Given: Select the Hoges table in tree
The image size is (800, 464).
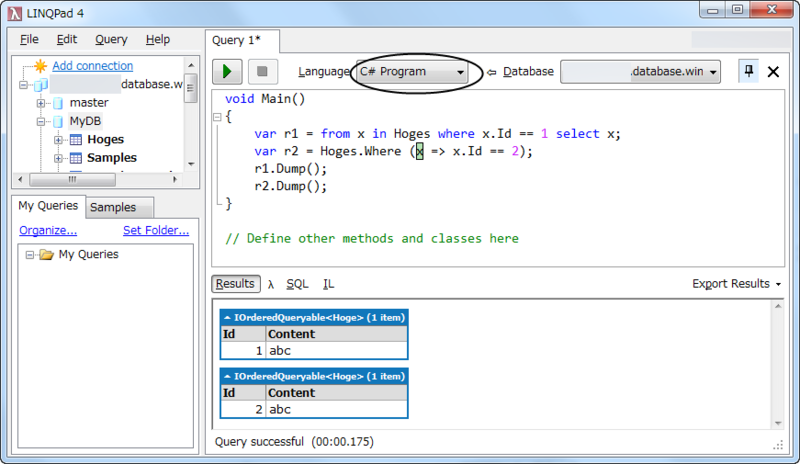Looking at the screenshot, I should (105, 139).
